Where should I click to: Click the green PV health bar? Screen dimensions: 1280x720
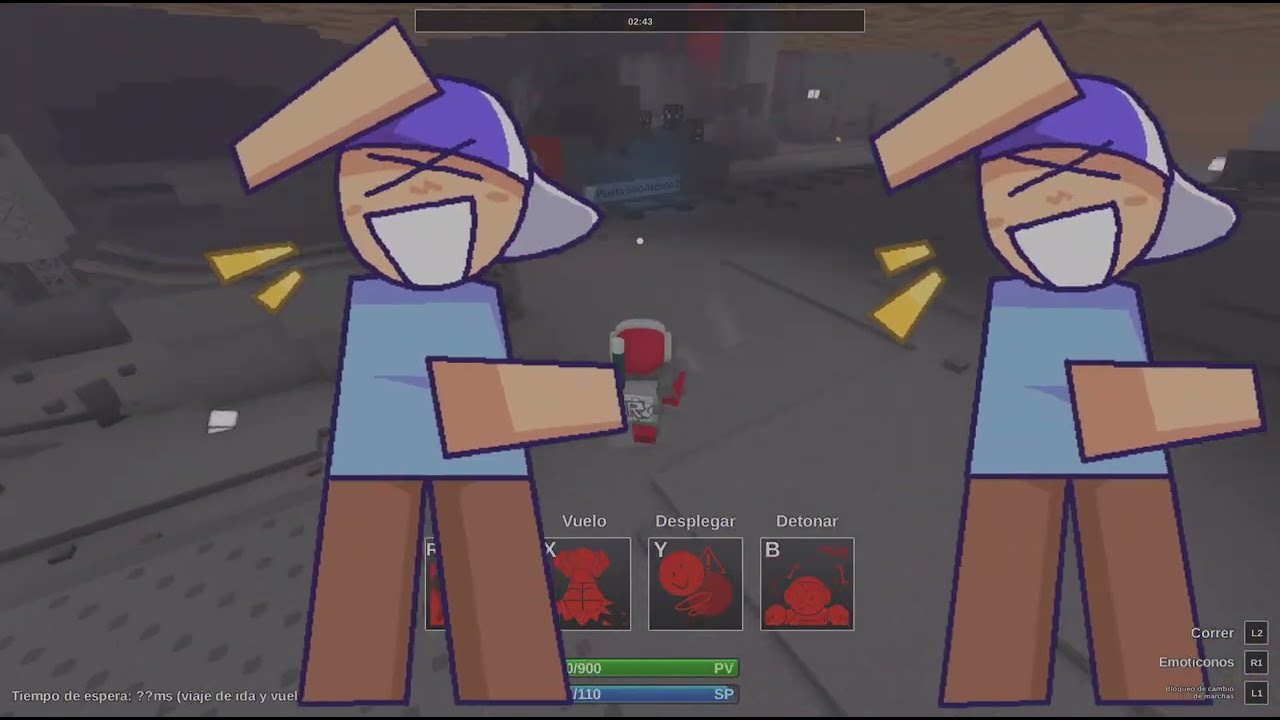click(650, 668)
